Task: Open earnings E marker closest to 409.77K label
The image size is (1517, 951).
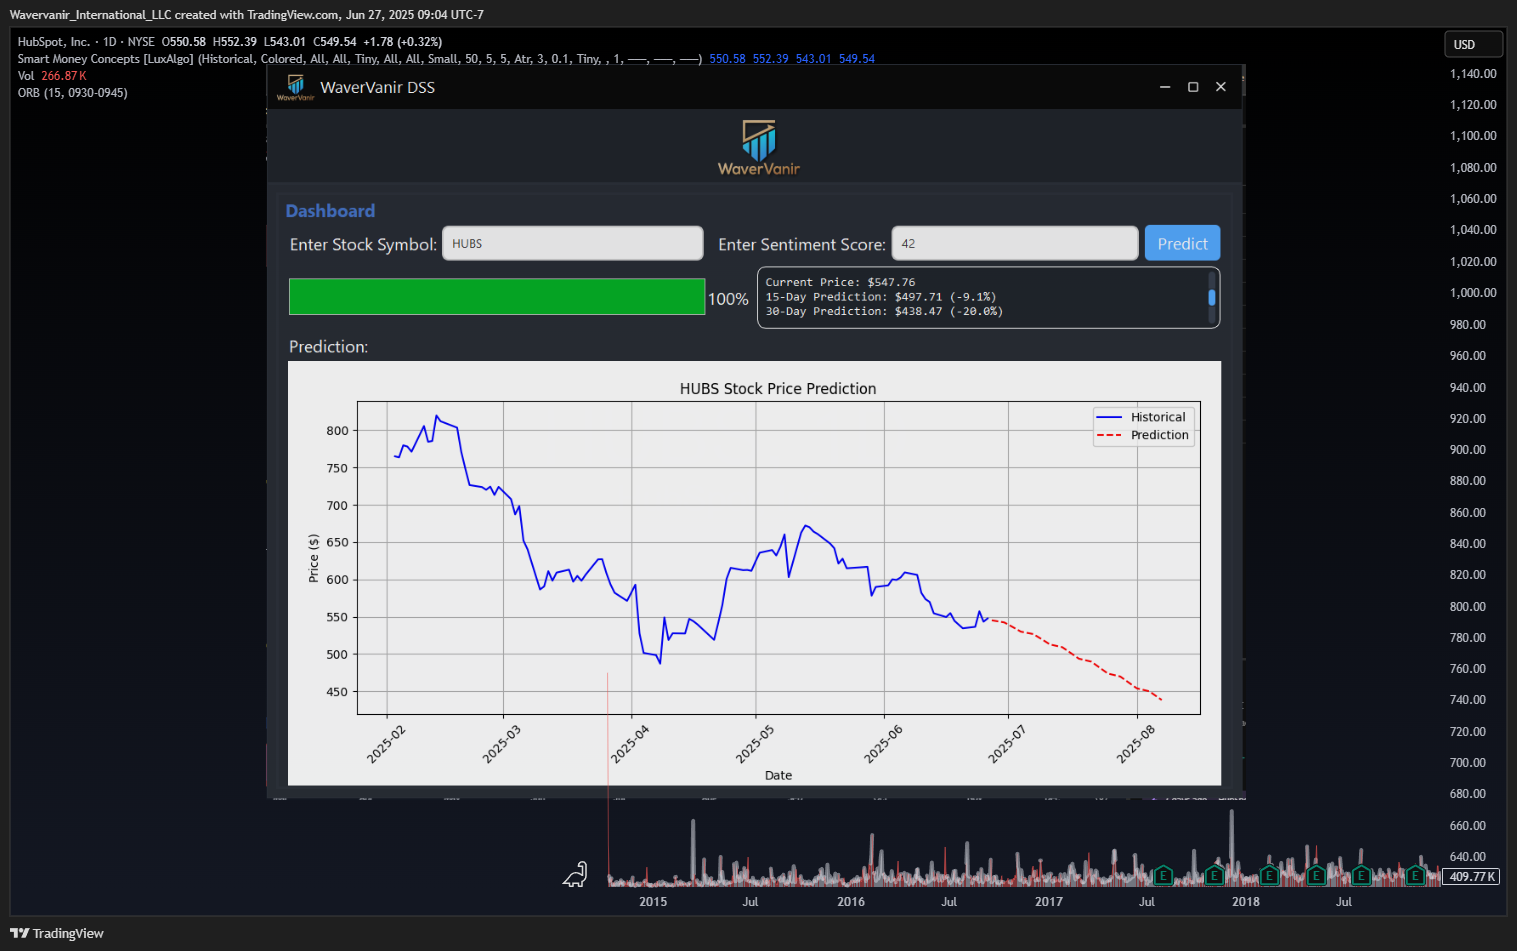Action: (1415, 876)
